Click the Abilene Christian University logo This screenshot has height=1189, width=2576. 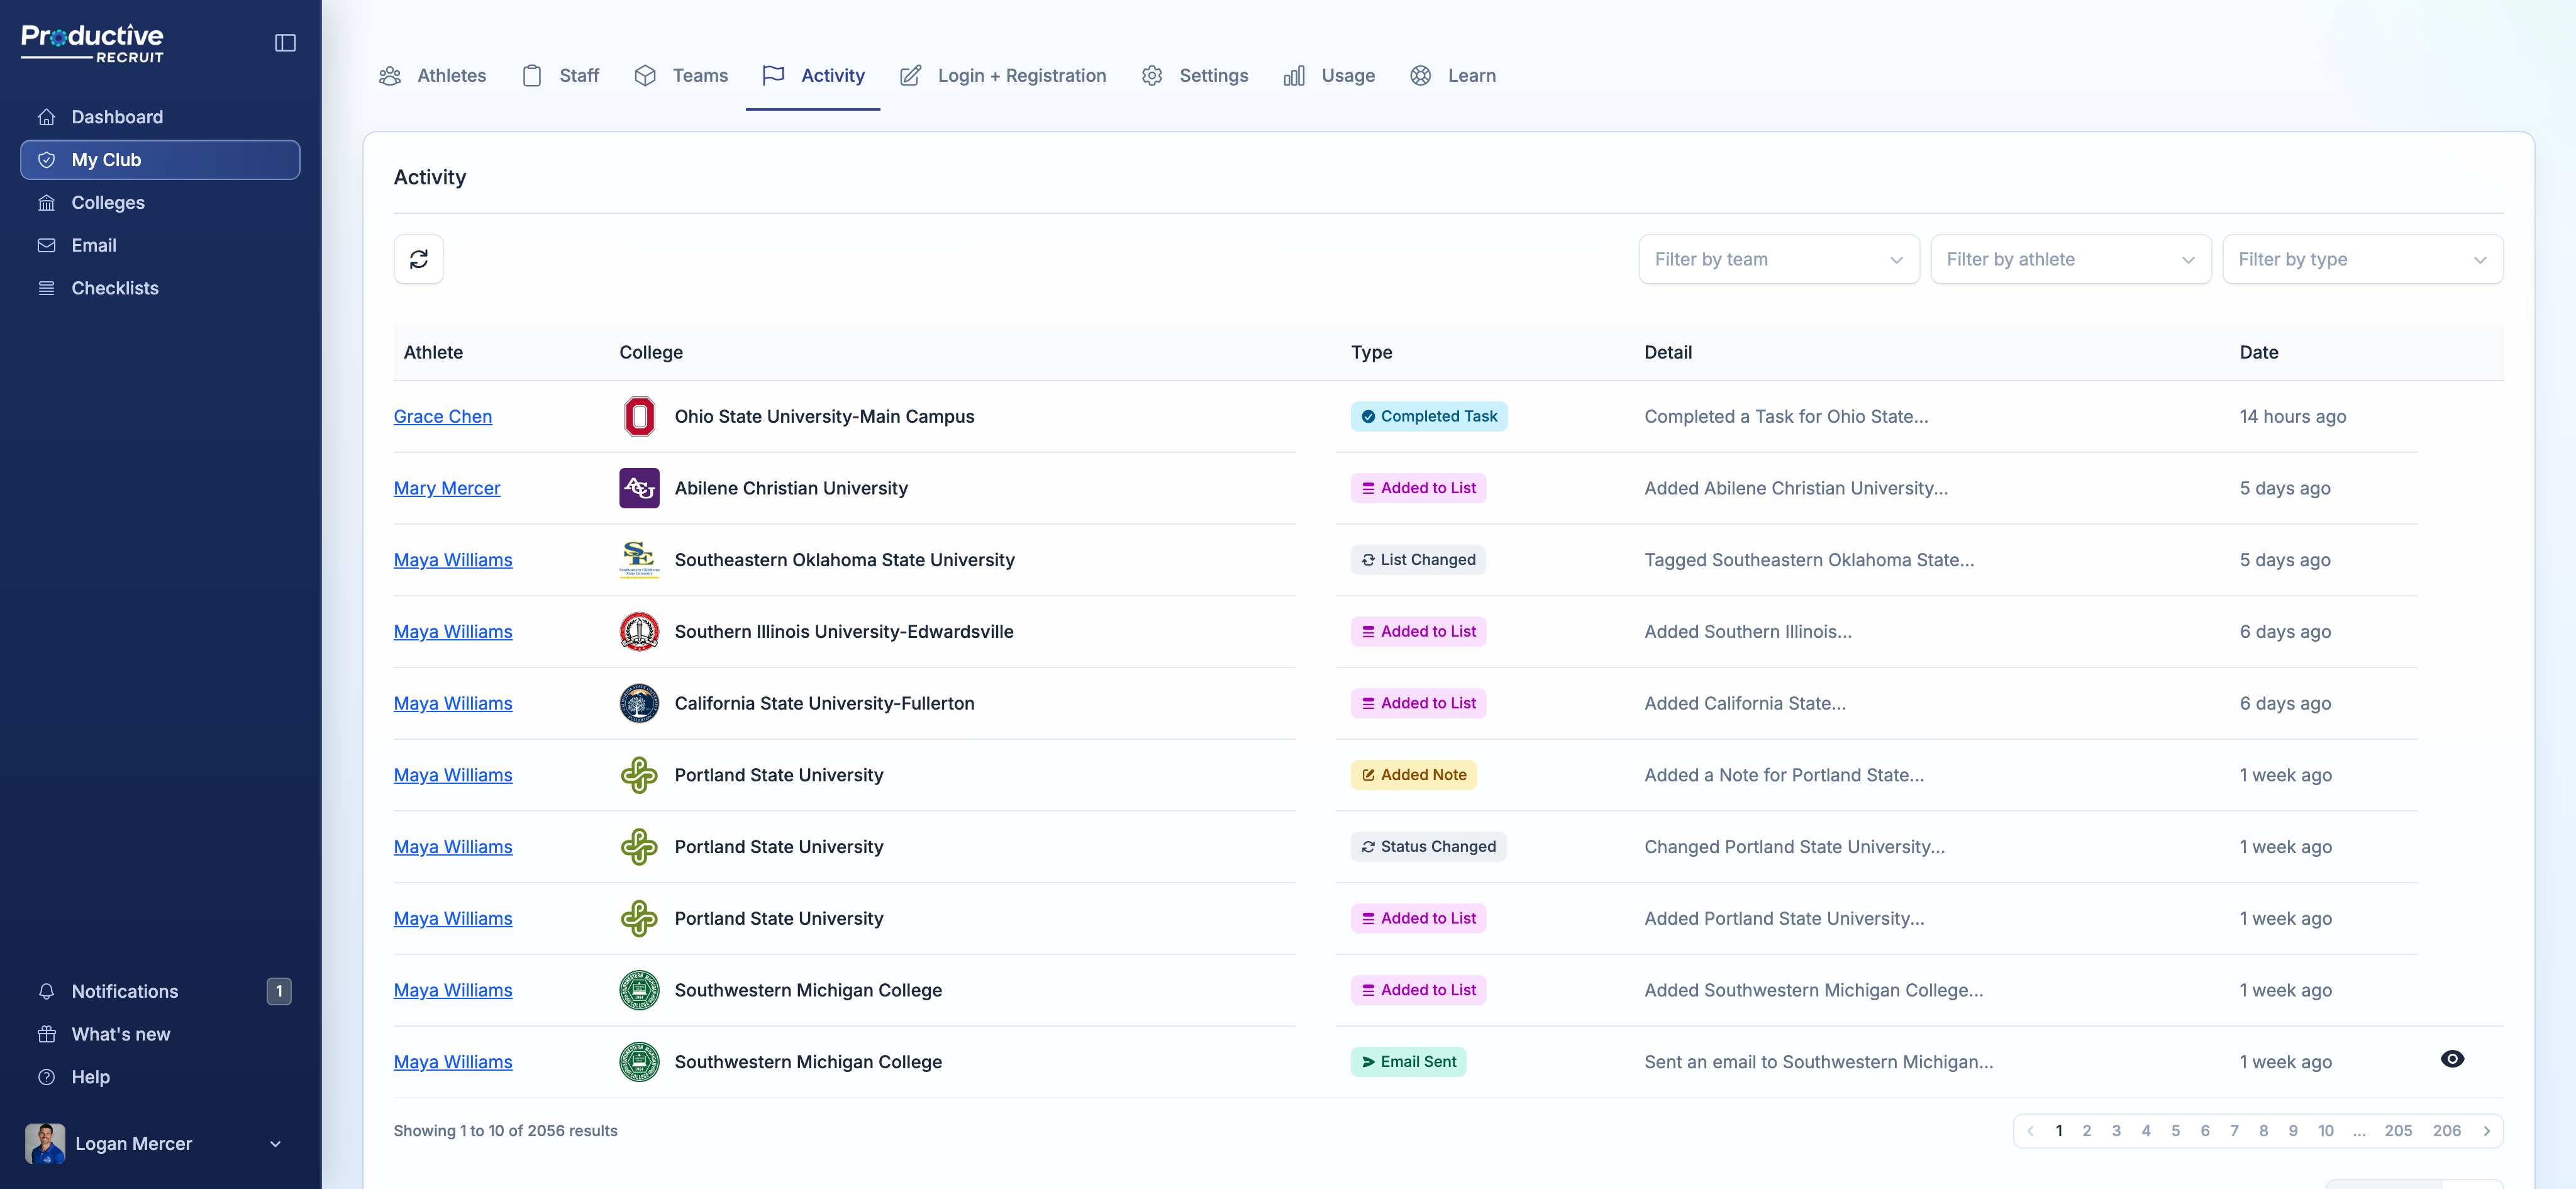[x=639, y=488]
